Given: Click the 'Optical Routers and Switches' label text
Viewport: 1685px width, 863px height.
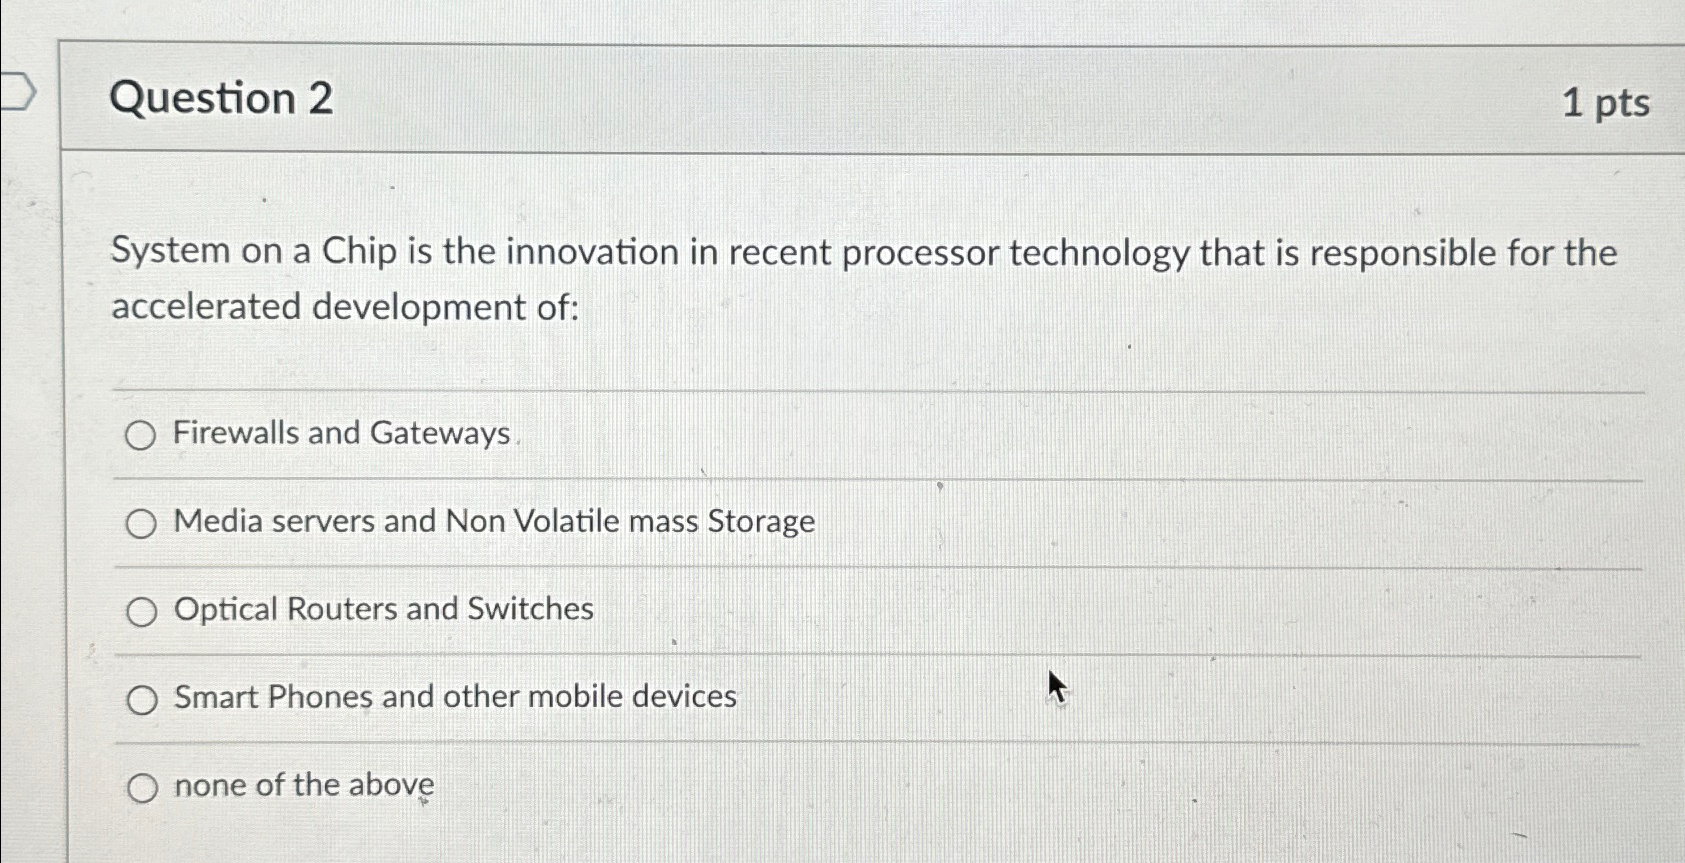Looking at the screenshot, I should click(384, 609).
